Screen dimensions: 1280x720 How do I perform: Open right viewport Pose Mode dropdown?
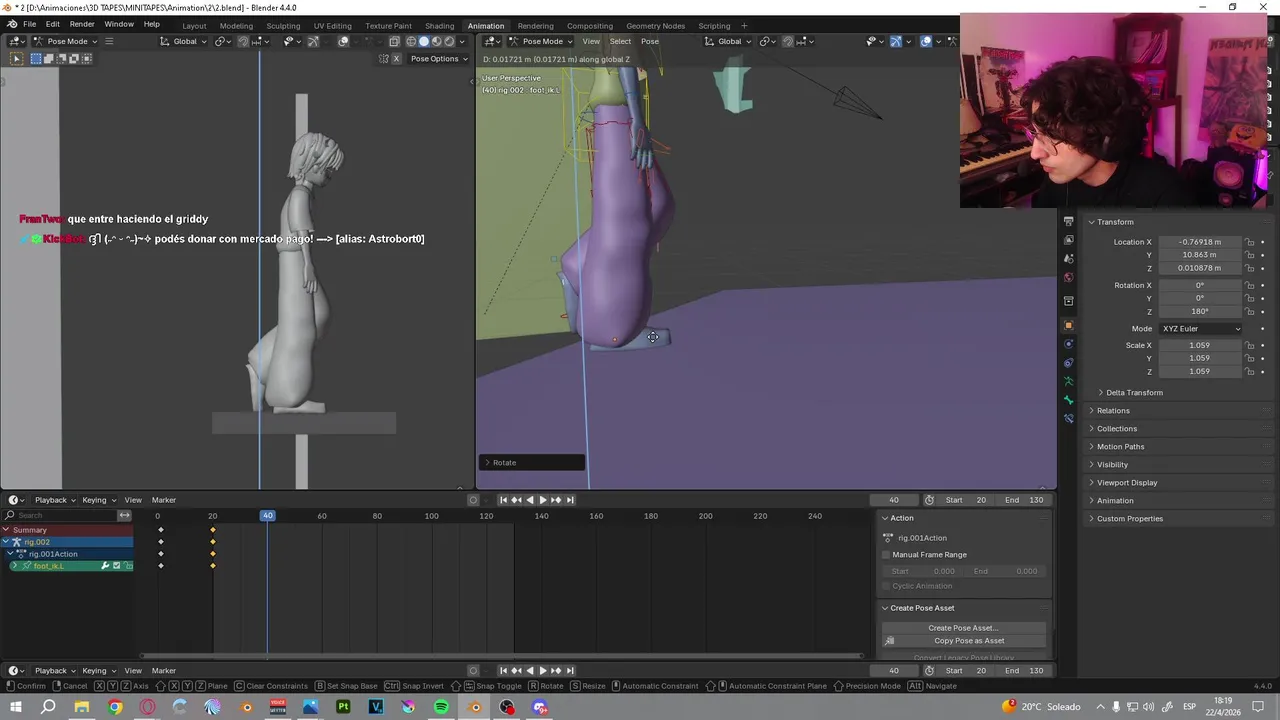point(541,41)
